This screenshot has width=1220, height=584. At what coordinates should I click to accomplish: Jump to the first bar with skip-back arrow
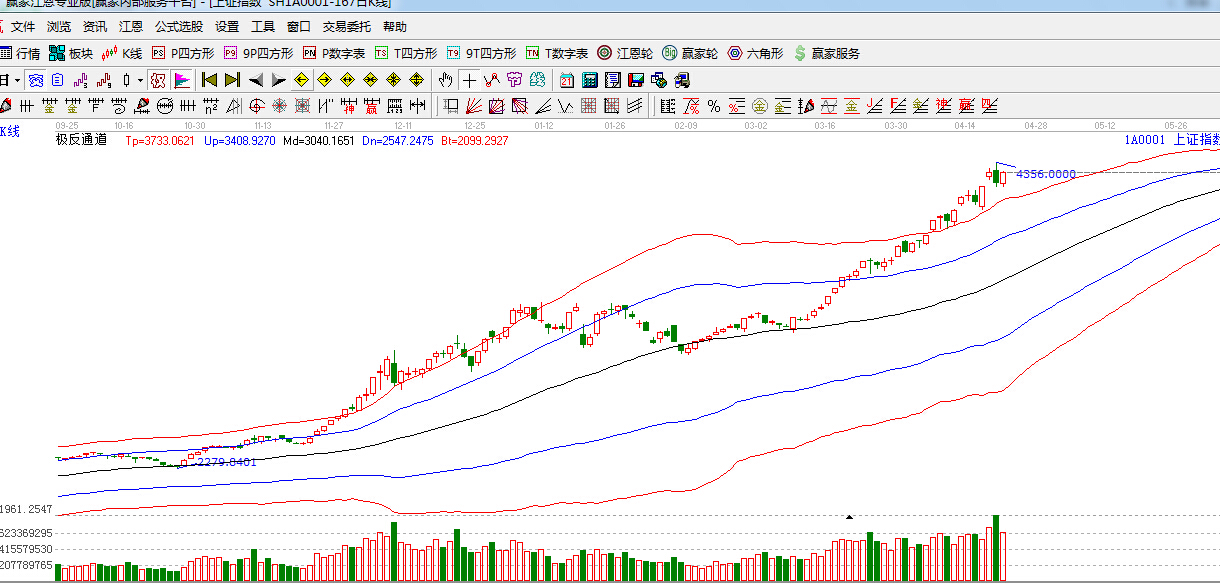pyautogui.click(x=209, y=80)
